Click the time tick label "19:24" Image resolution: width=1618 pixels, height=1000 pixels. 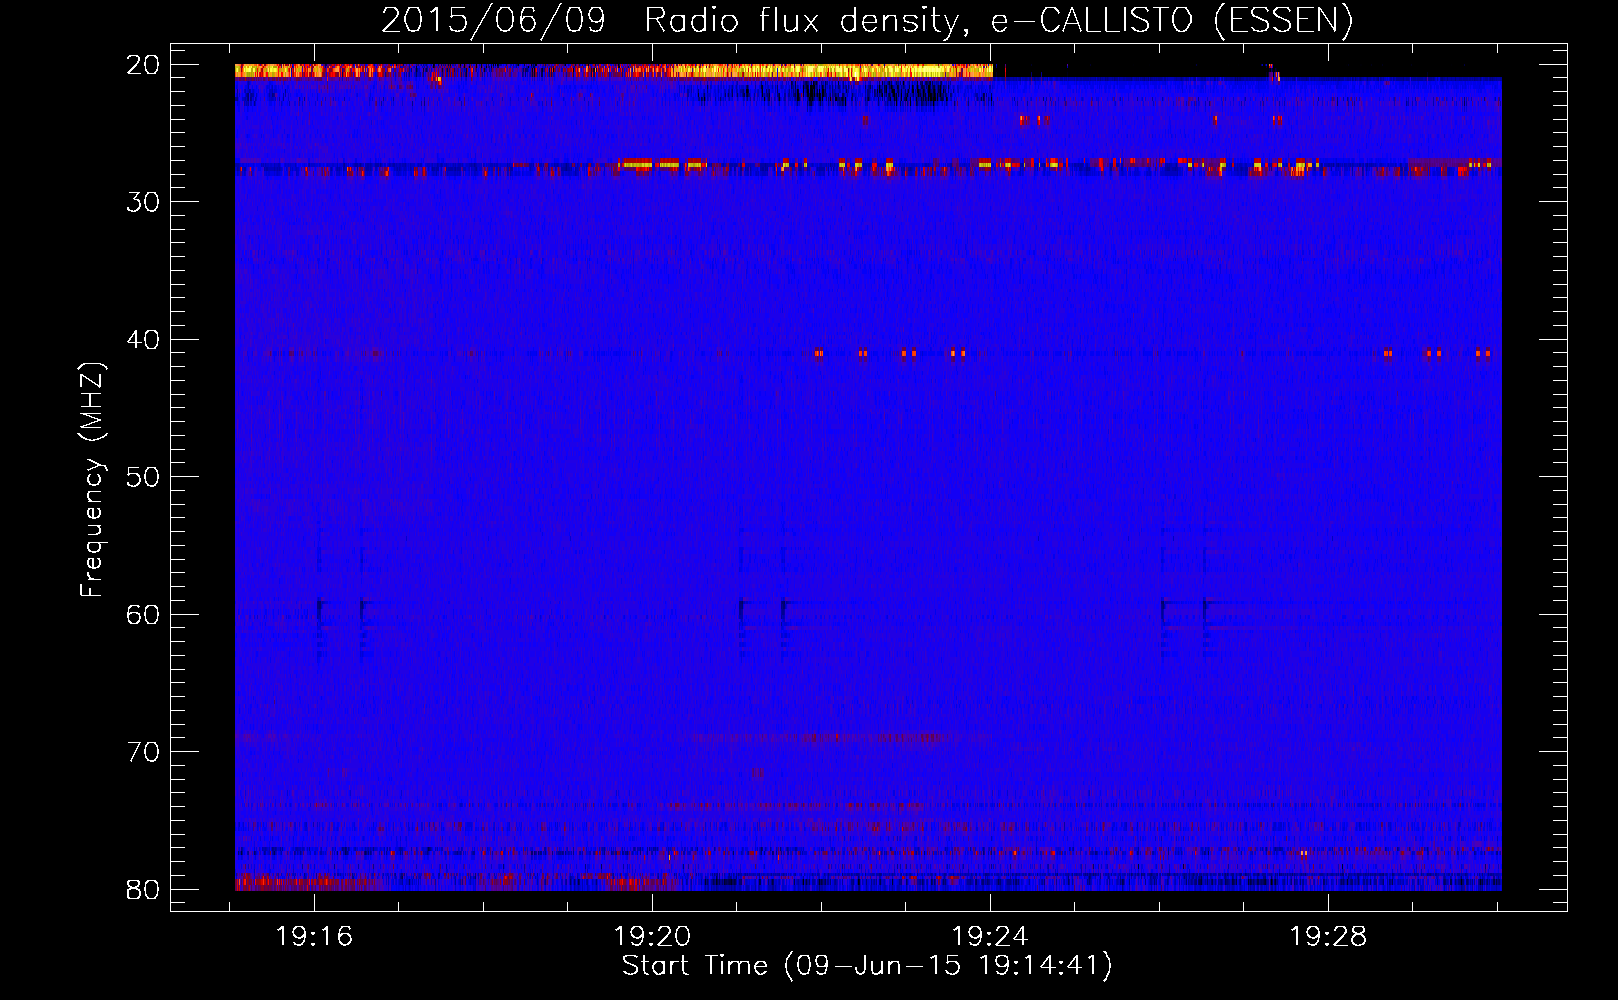pos(991,937)
